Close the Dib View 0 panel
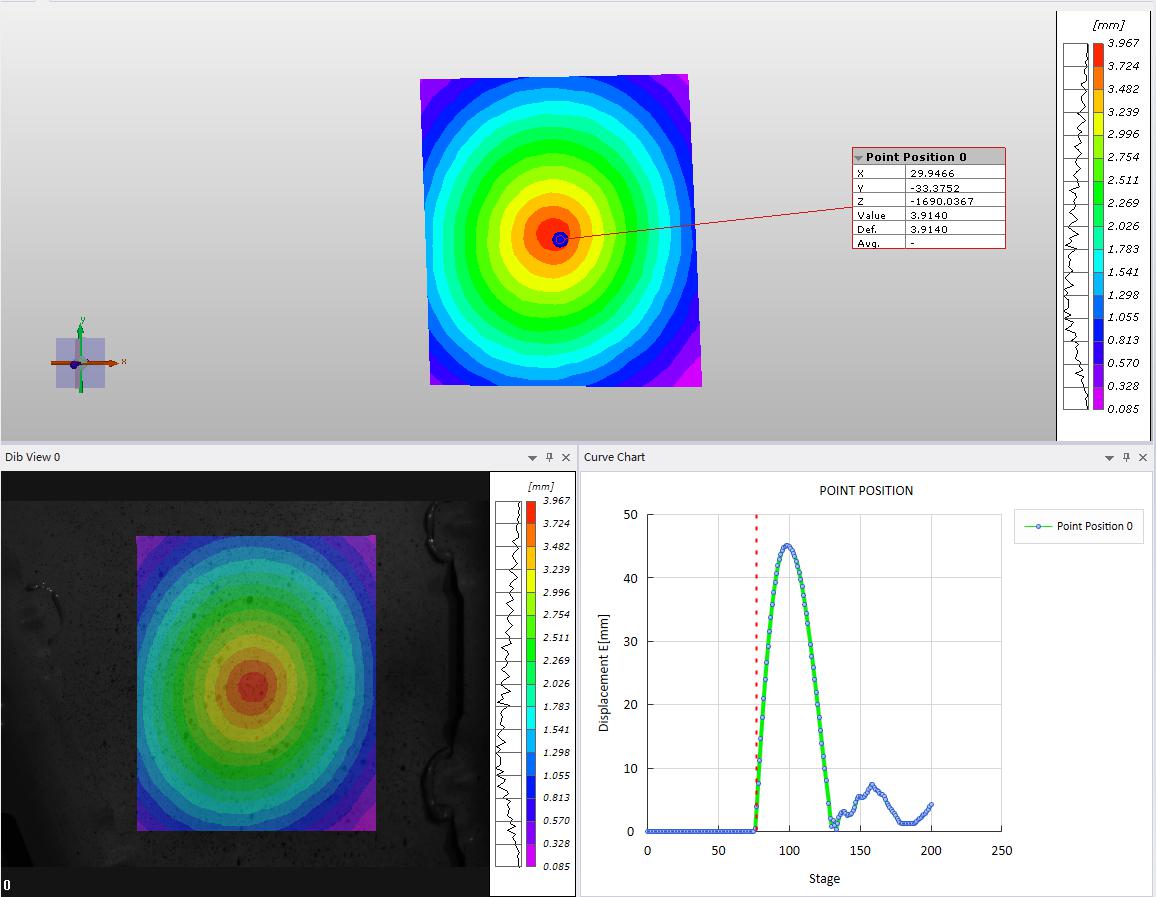The width and height of the screenshot is (1156, 897). pyautogui.click(x=566, y=457)
